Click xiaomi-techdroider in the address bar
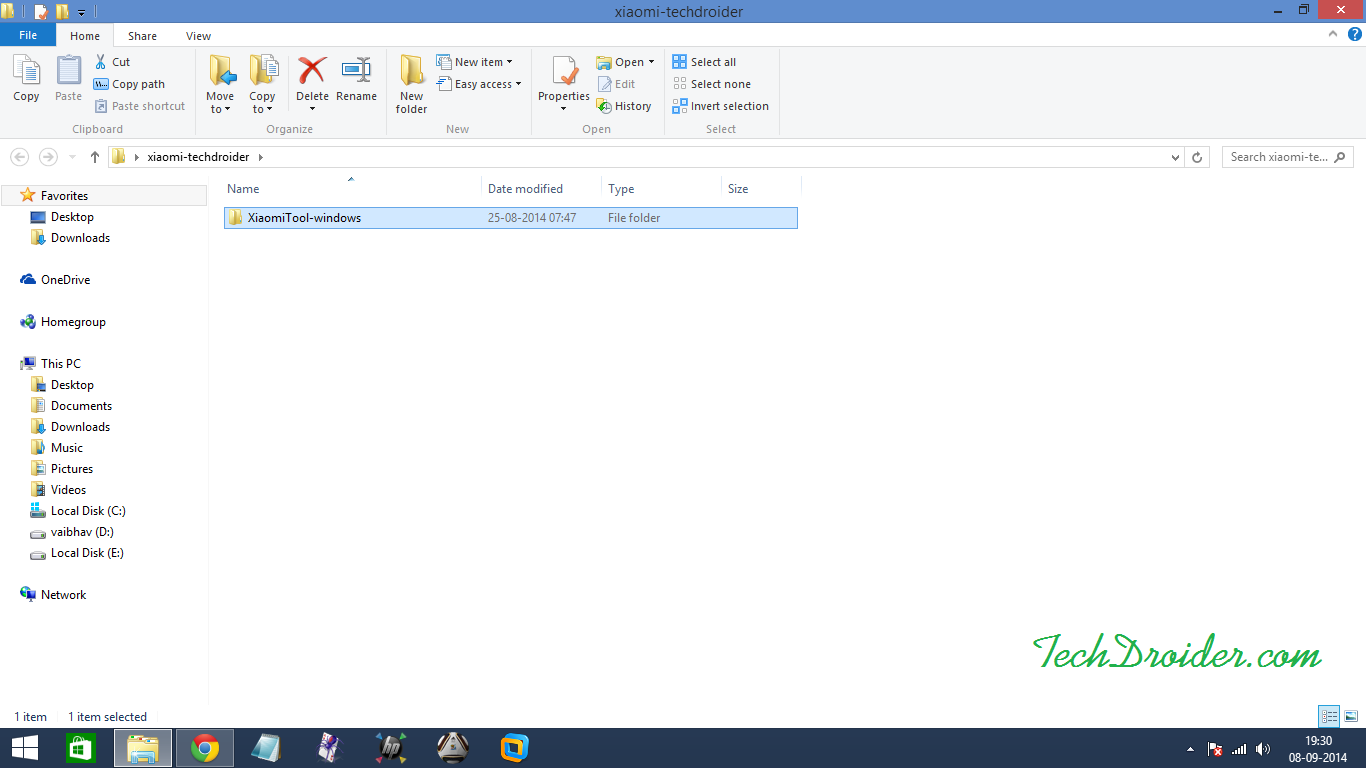This screenshot has height=768, width=1366. point(198,157)
